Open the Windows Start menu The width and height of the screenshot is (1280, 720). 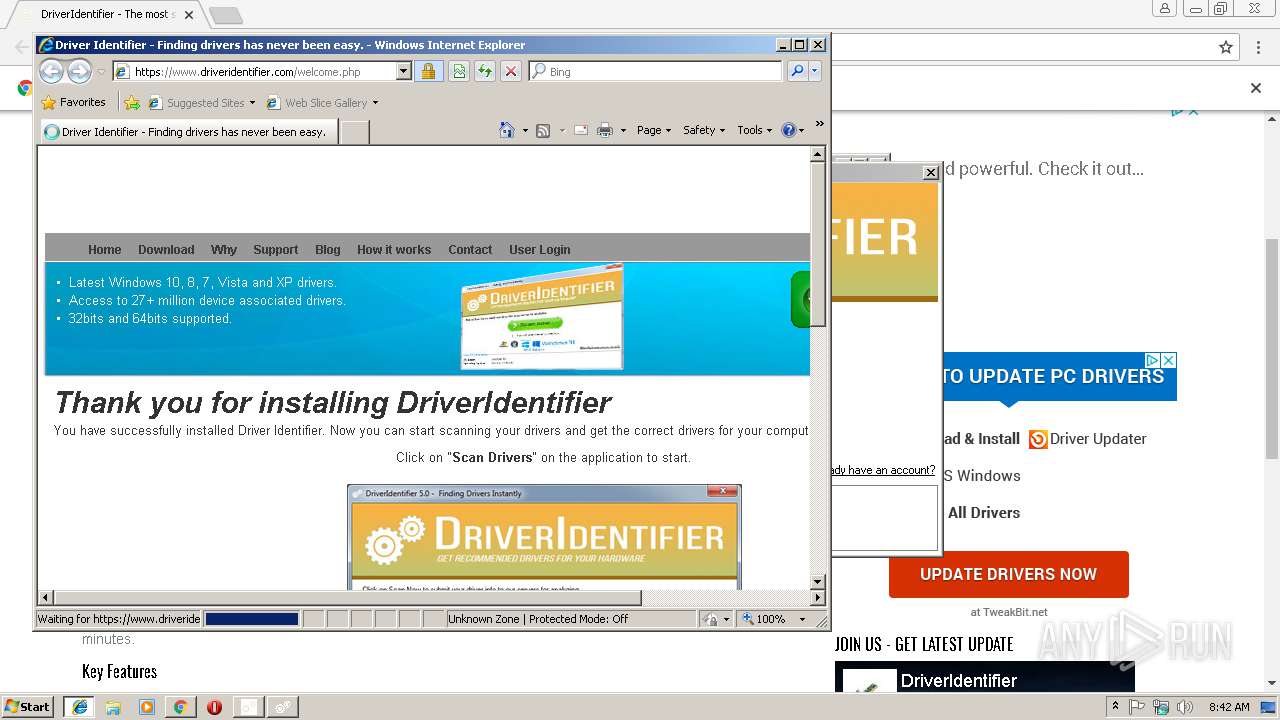(28, 706)
